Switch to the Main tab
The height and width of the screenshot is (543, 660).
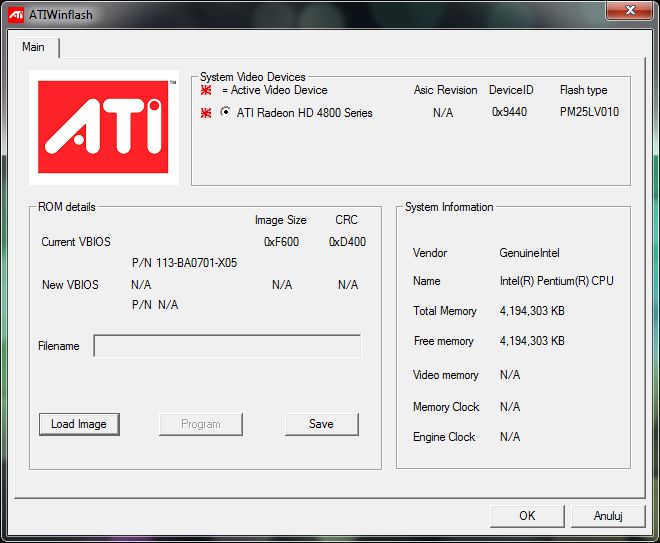click(33, 47)
